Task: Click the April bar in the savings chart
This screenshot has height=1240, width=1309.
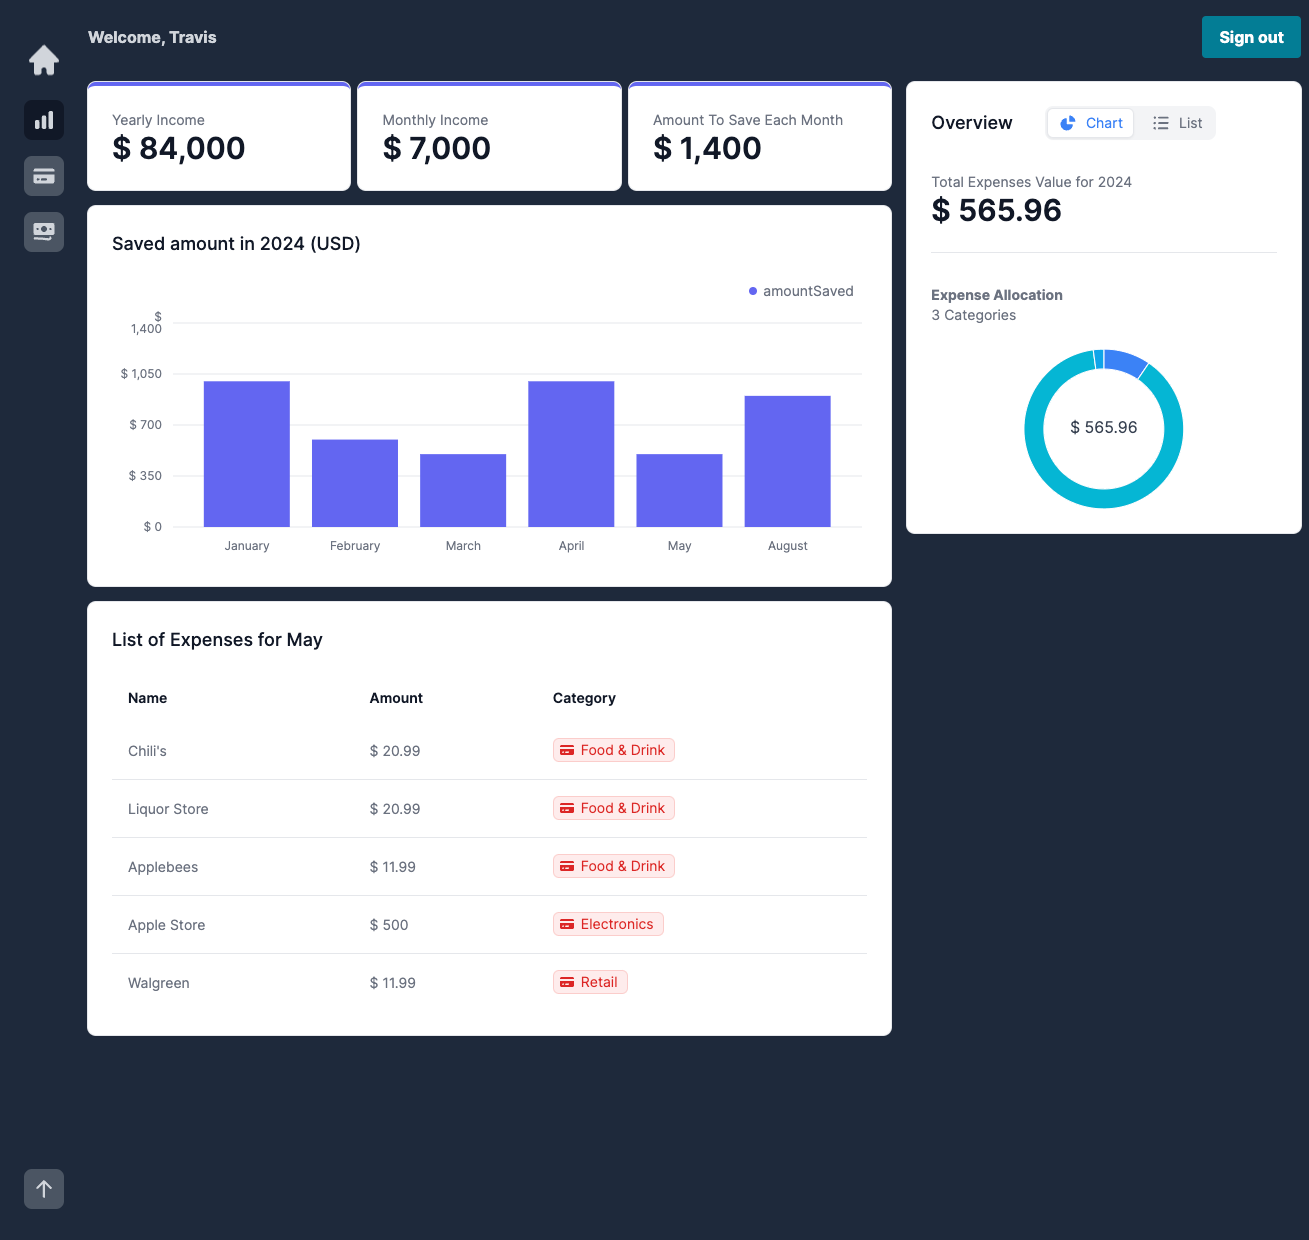Action: pyautogui.click(x=571, y=454)
